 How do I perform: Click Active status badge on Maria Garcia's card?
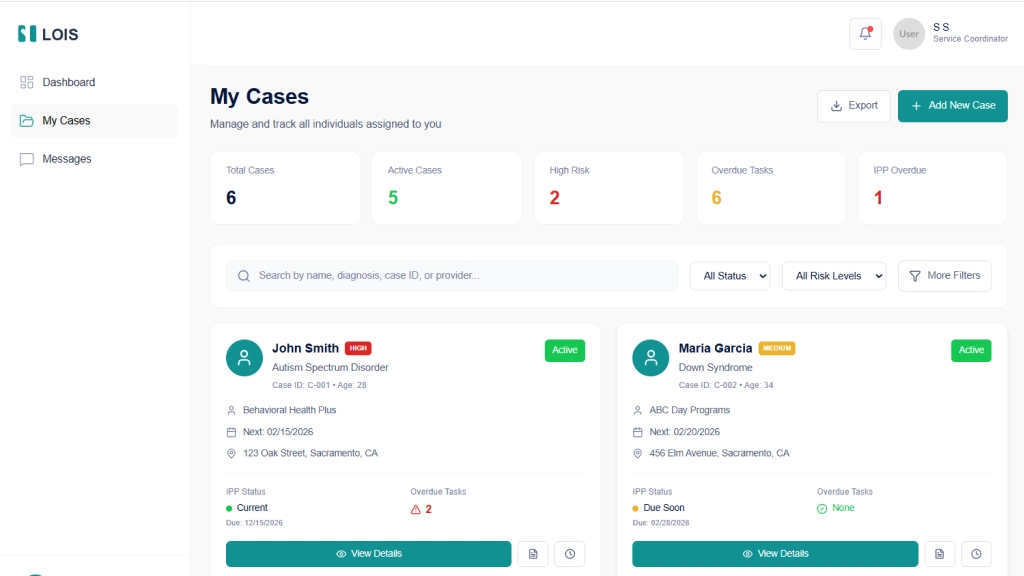pyautogui.click(x=971, y=351)
